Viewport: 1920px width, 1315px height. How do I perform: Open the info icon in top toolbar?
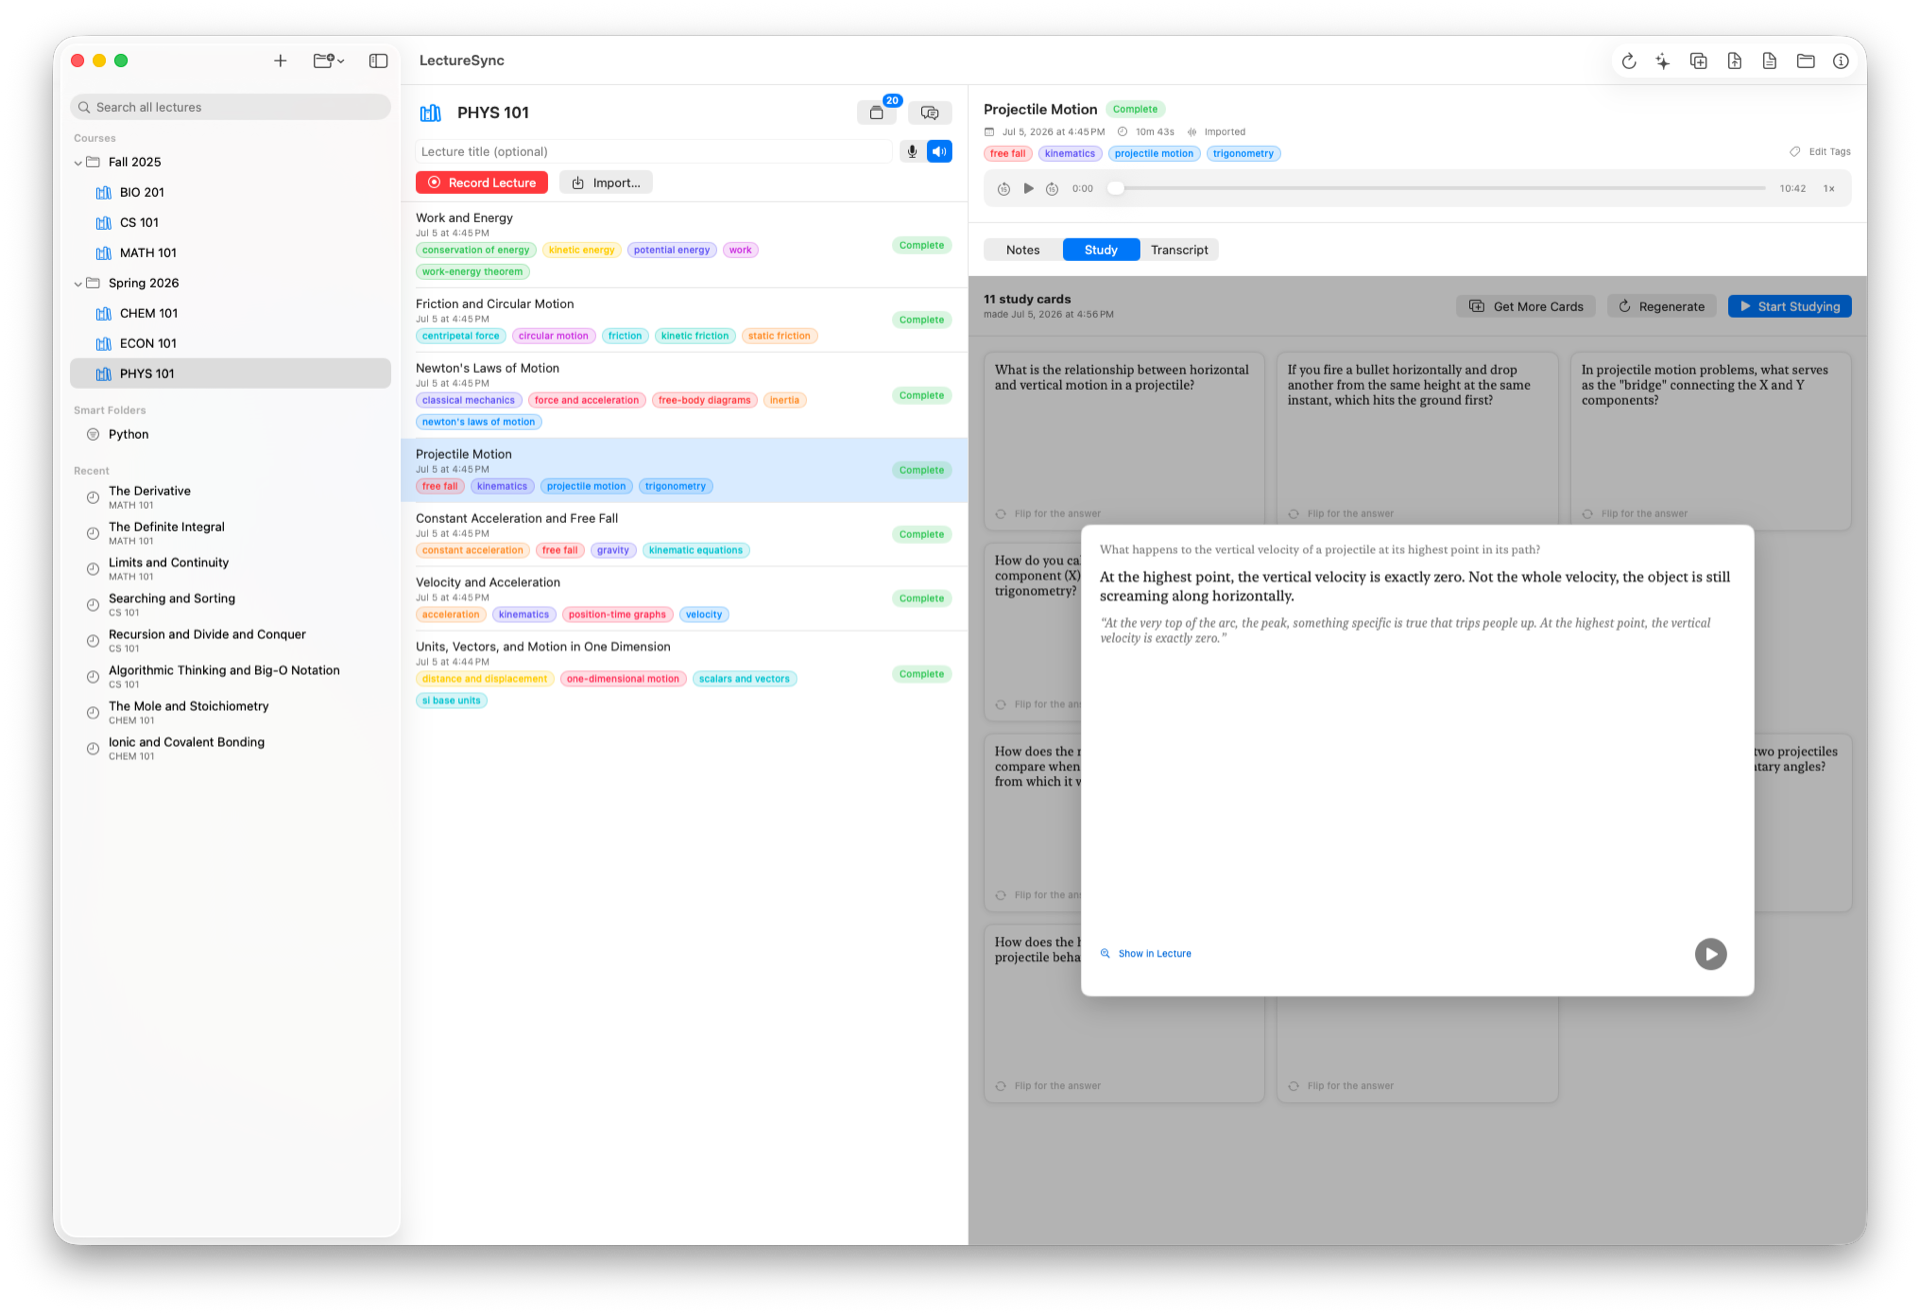(x=1841, y=61)
